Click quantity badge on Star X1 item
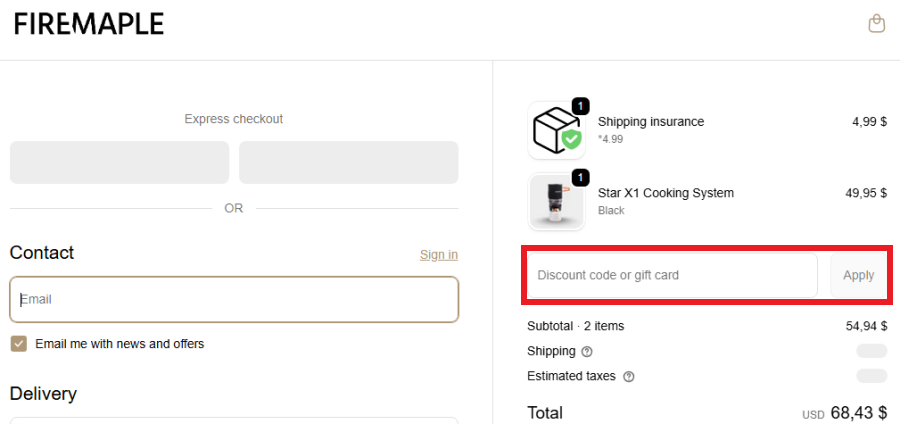This screenshot has width=900, height=424. tap(581, 177)
